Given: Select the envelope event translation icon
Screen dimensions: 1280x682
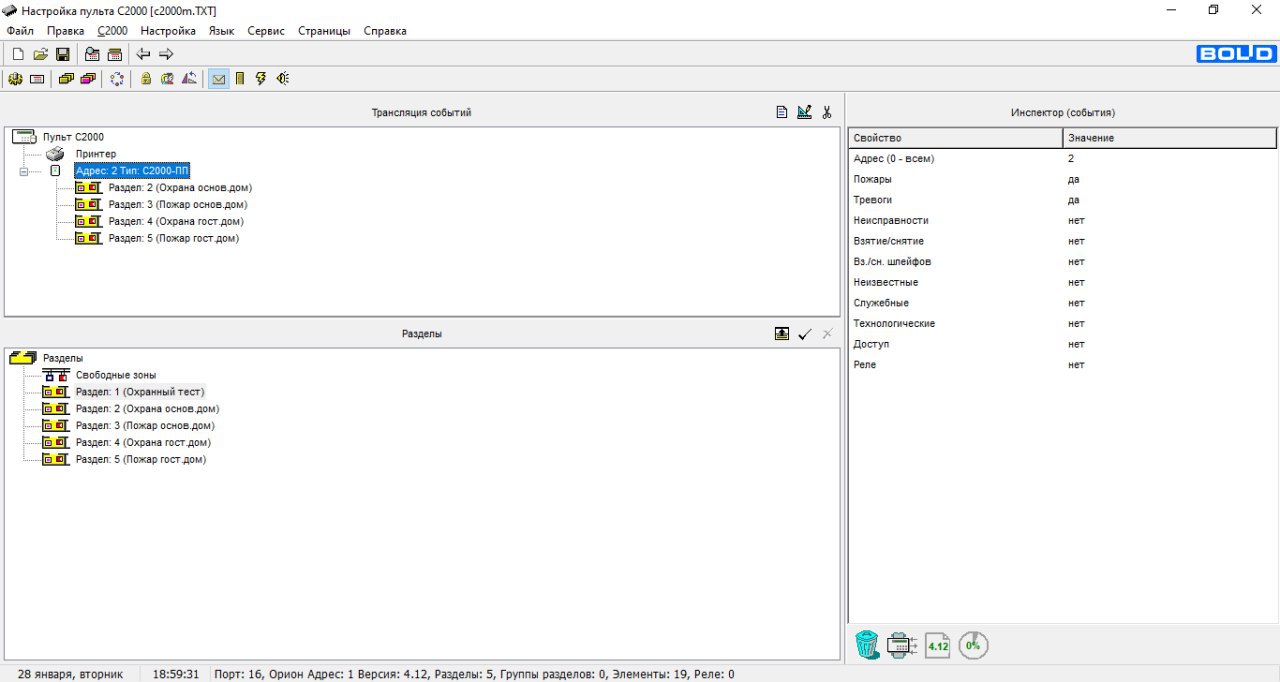Looking at the screenshot, I should click(218, 79).
